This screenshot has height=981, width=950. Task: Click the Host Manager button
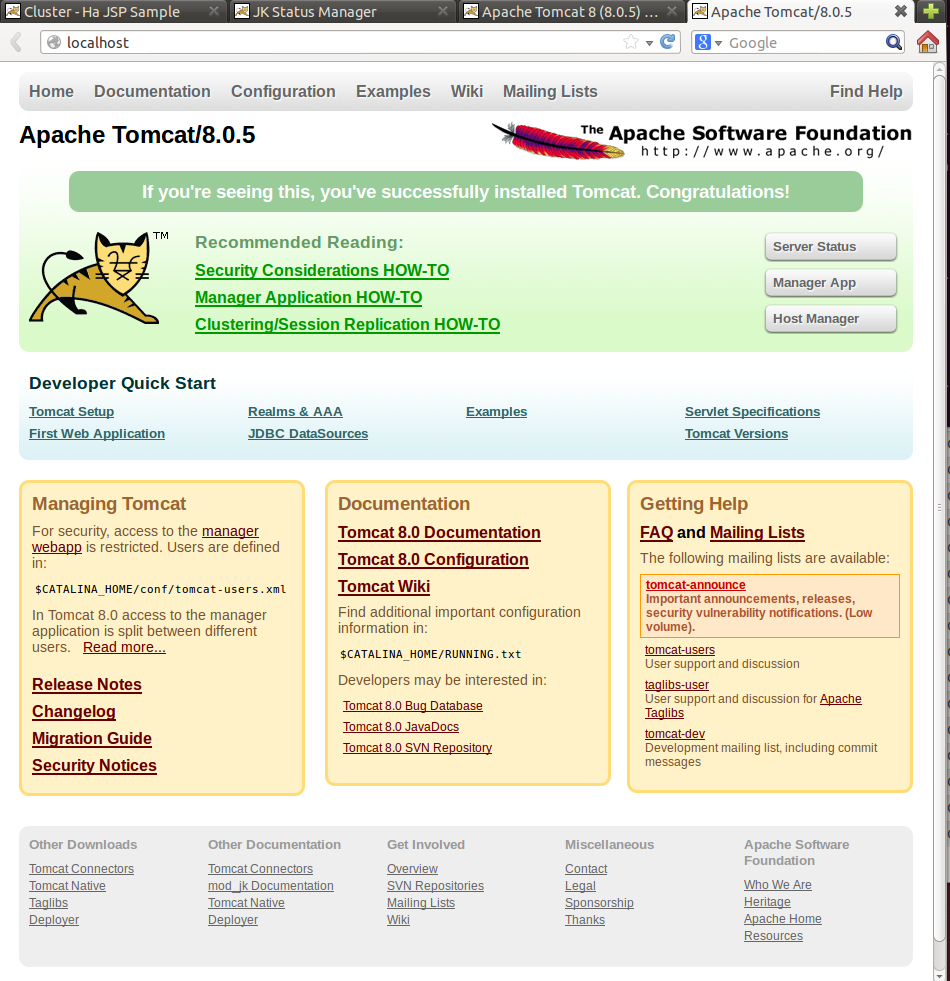tap(830, 318)
